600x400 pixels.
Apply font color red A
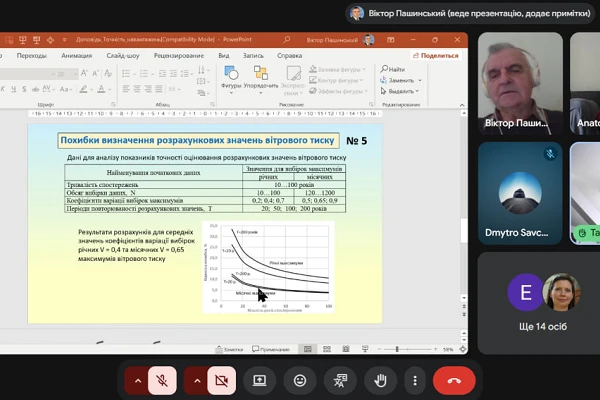[x=101, y=89]
